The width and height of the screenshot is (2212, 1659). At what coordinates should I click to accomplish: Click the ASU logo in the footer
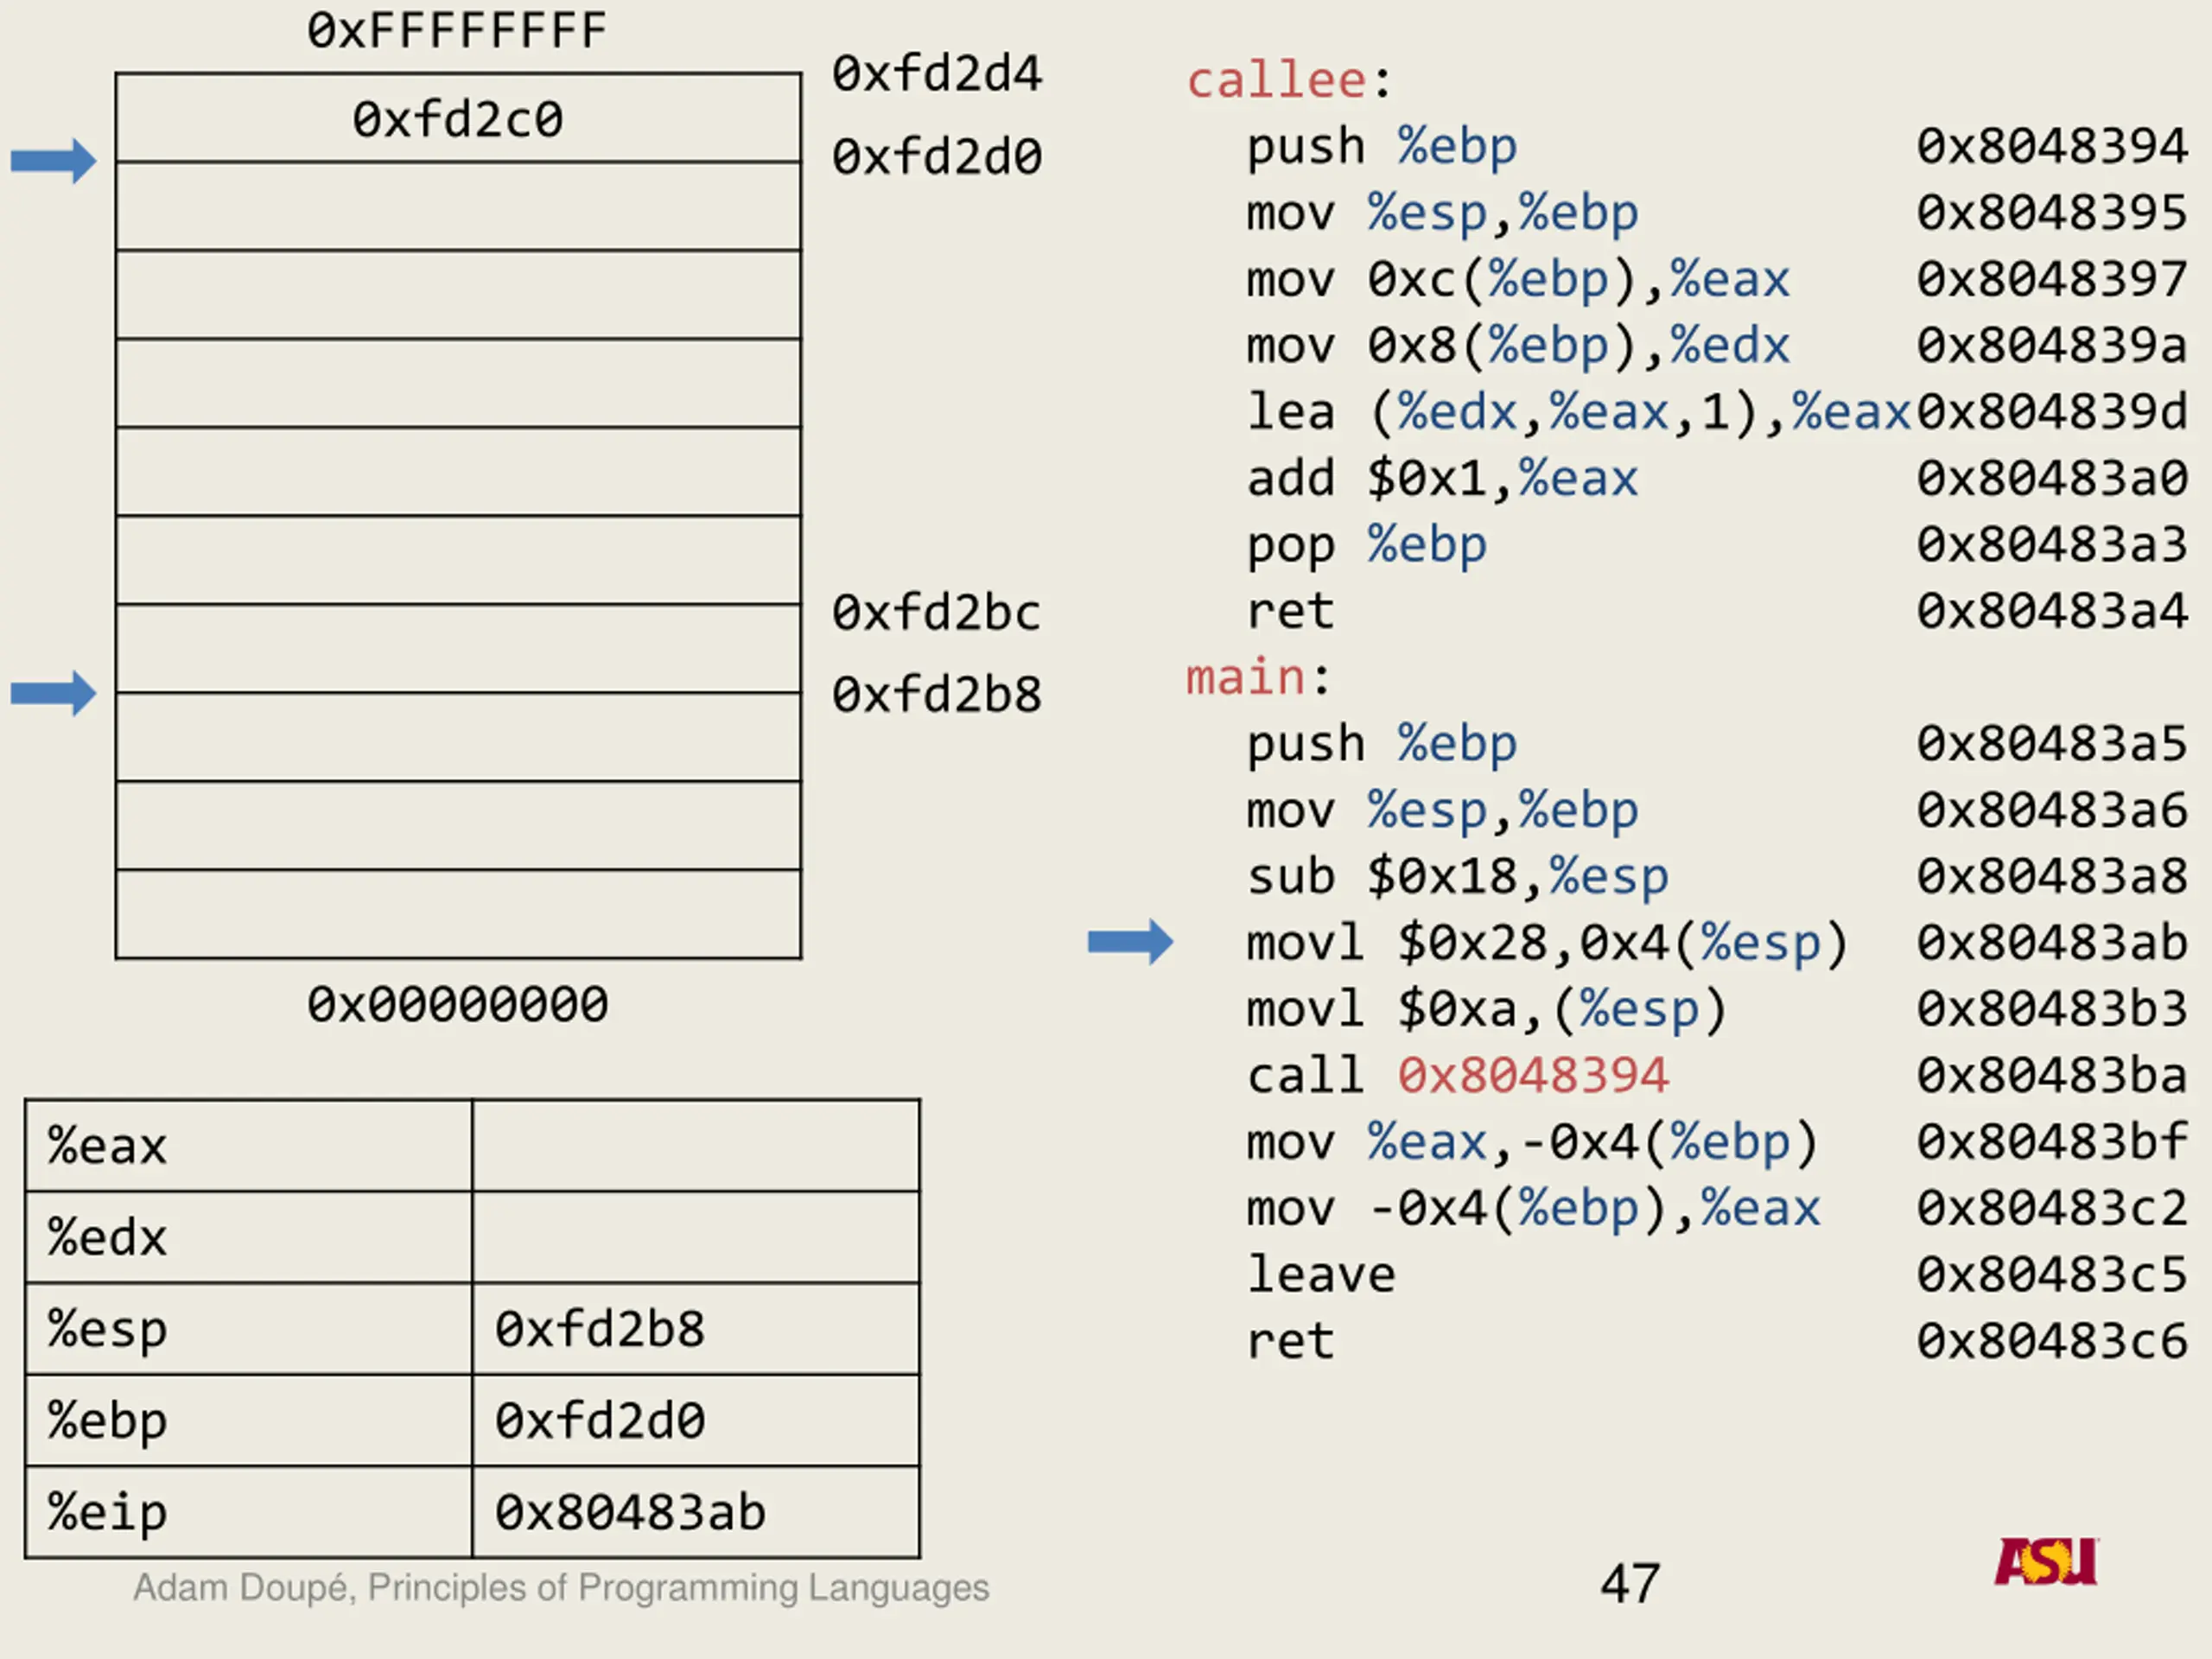coord(2046,1561)
